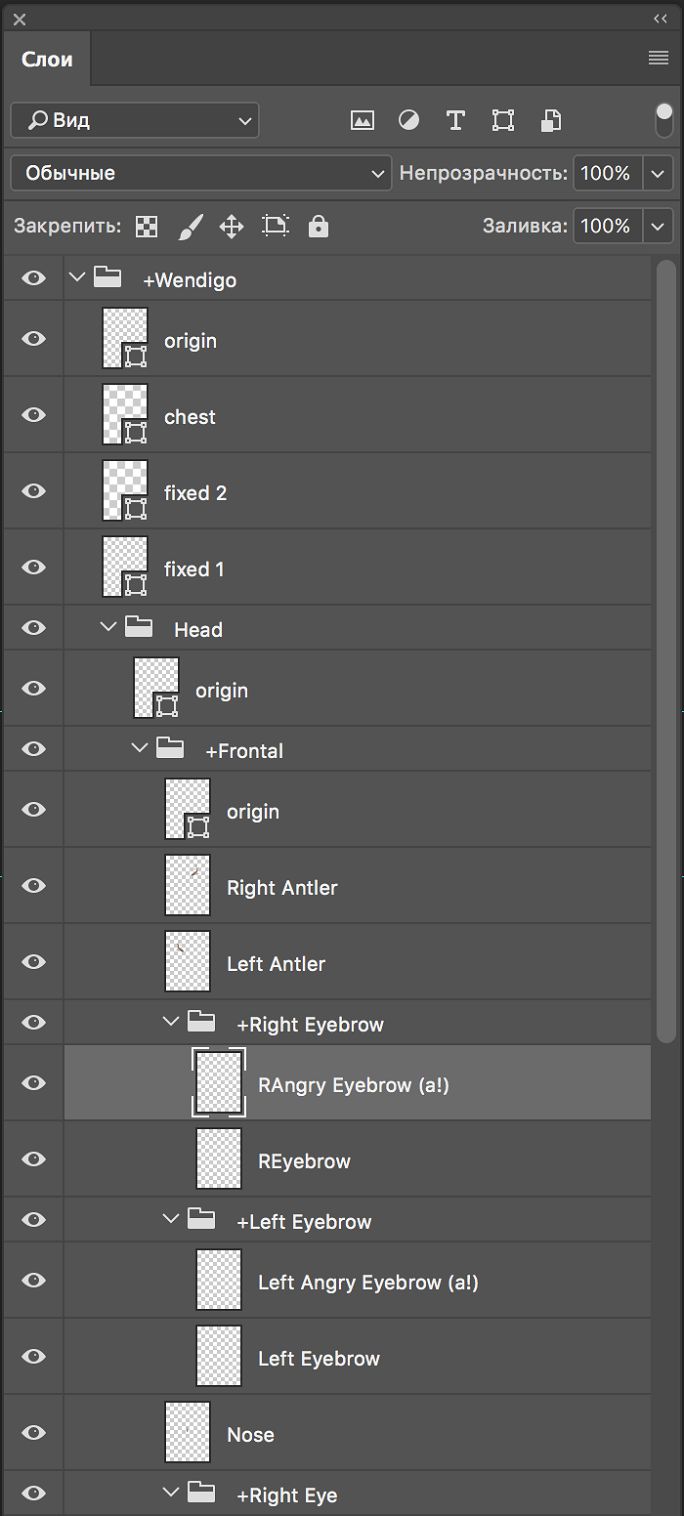Click the lock all padlock icon
Image resolution: width=684 pixels, height=1516 pixels.
coord(317,226)
